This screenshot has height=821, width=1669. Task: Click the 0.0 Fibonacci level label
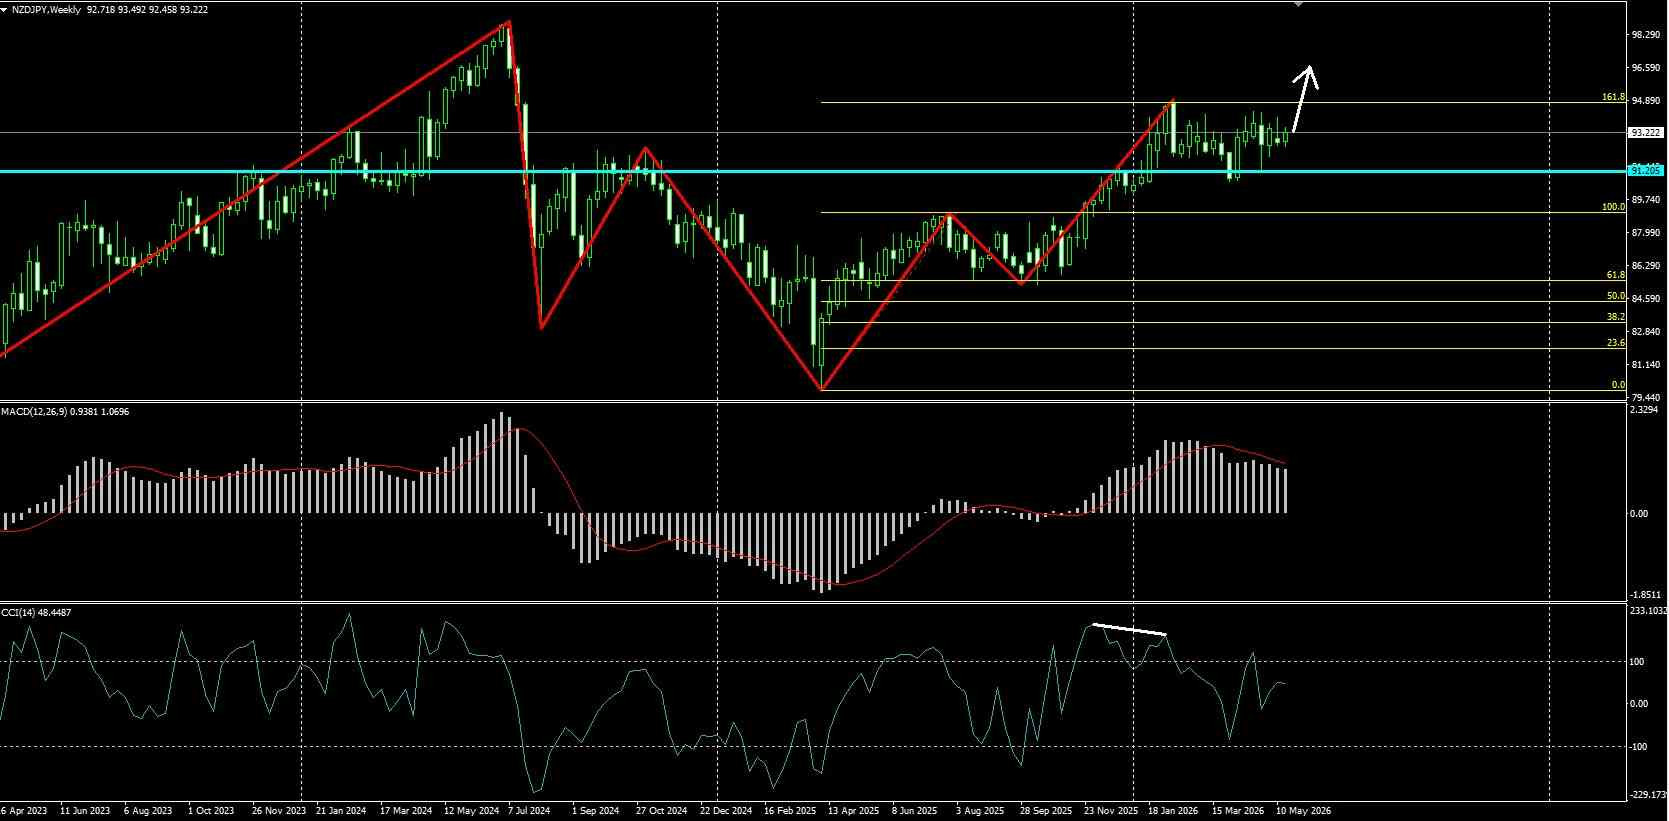pos(1618,385)
